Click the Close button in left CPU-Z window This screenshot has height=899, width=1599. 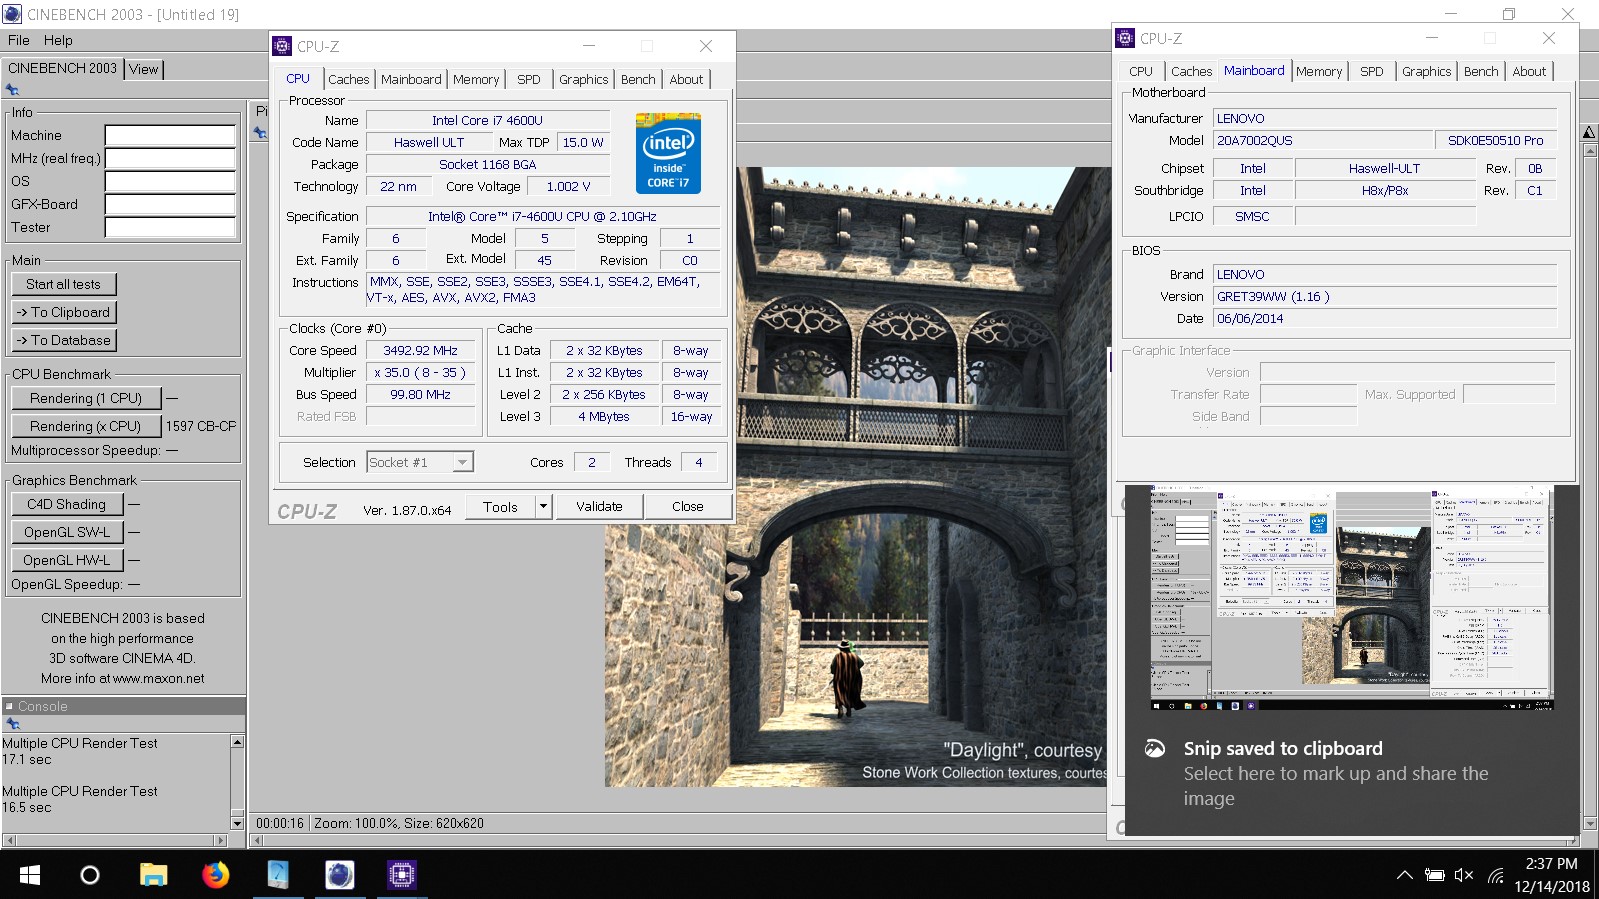(x=687, y=507)
